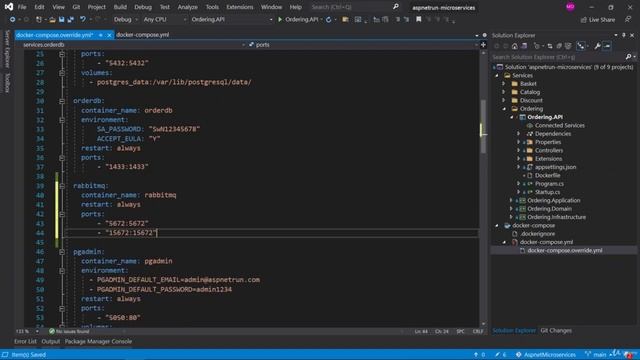Open the Git menu
The width and height of the screenshot is (640, 360).
pos(76,7)
